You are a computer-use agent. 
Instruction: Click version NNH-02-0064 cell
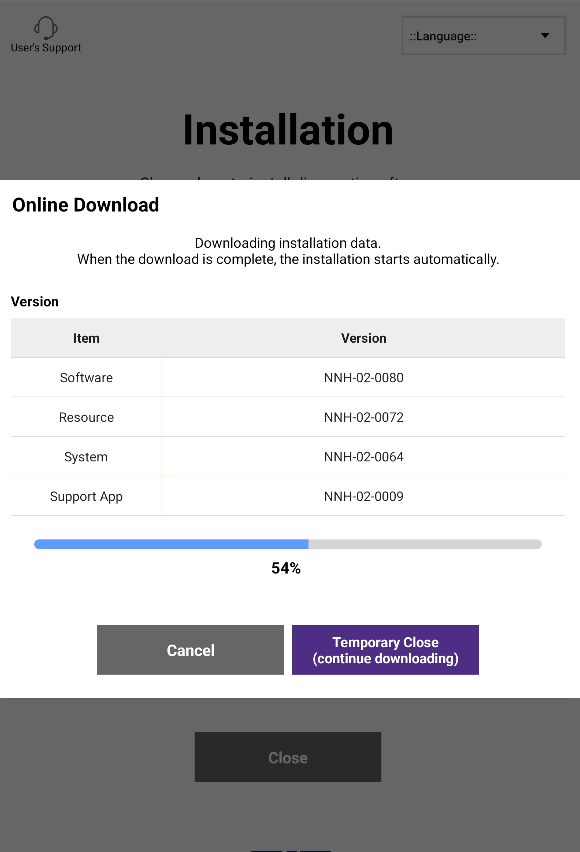(x=364, y=456)
